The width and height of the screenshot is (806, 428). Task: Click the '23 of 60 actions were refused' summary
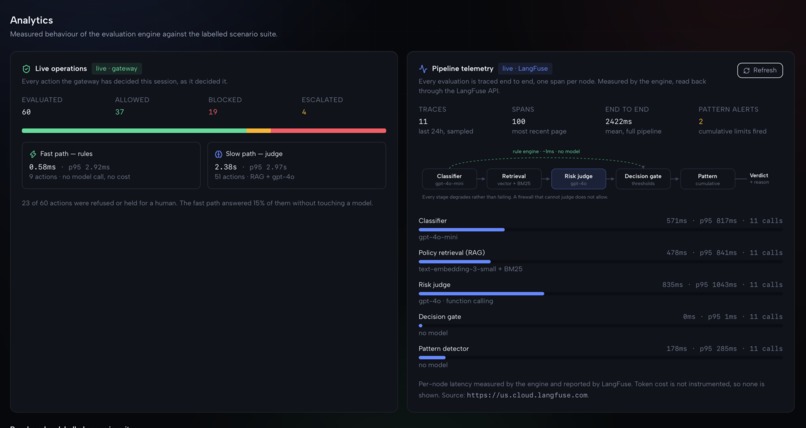click(x=197, y=203)
